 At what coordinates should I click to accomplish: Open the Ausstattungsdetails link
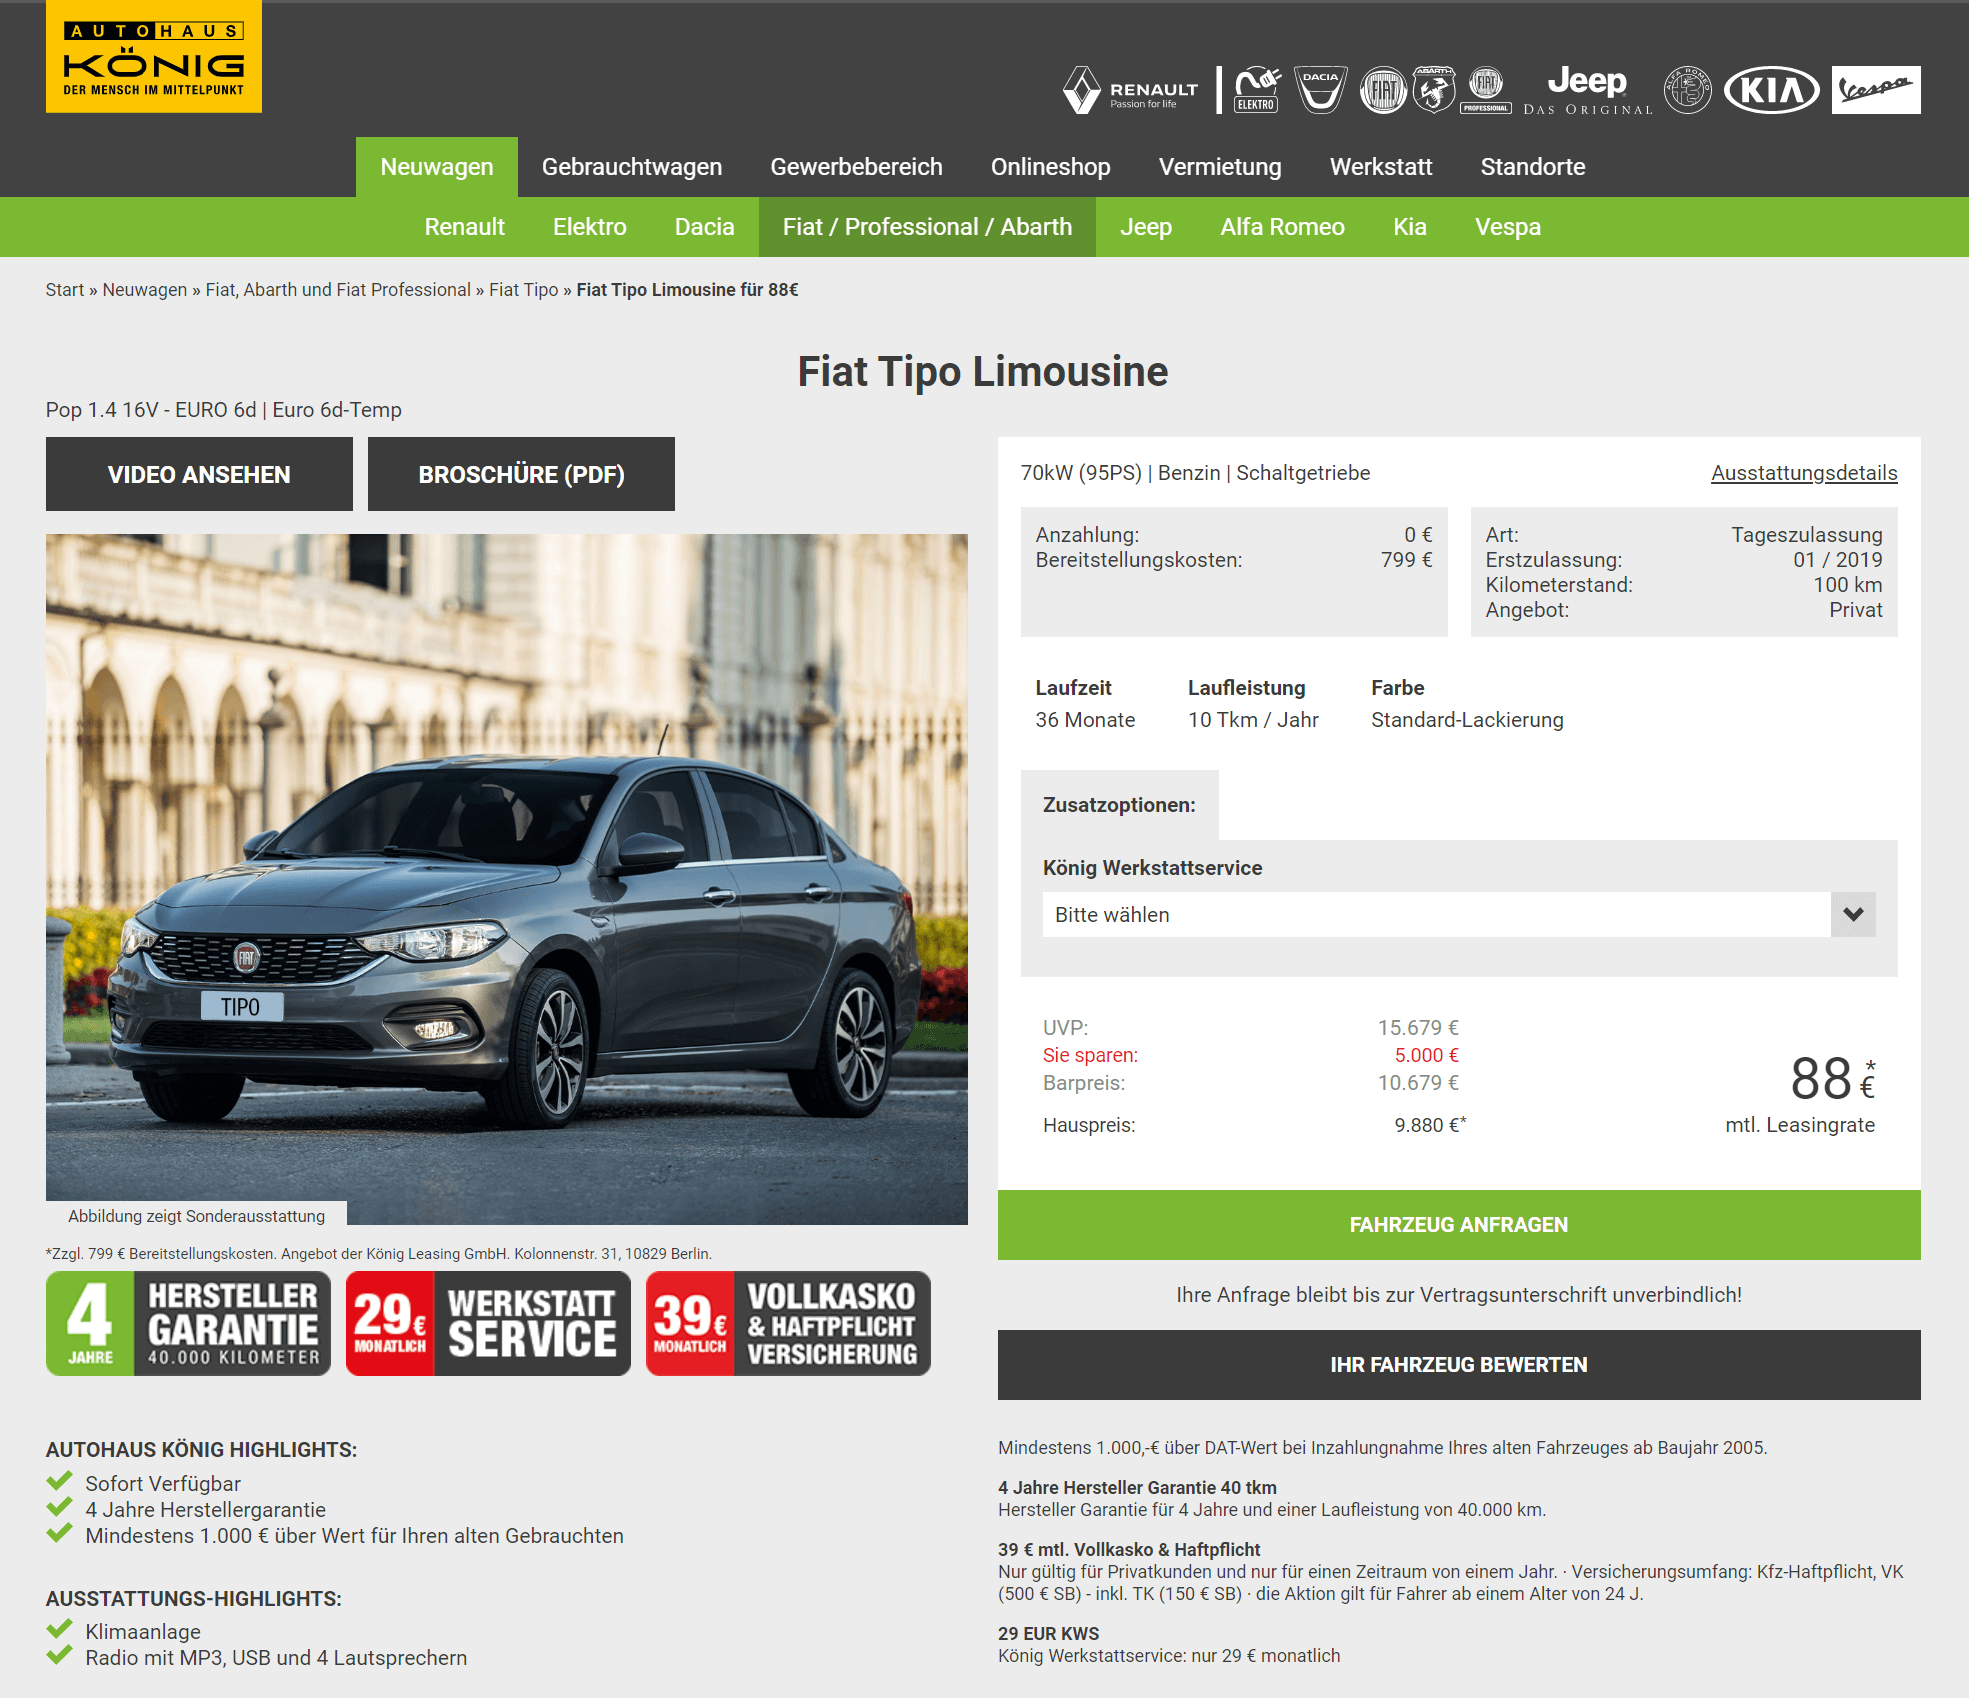click(1804, 473)
